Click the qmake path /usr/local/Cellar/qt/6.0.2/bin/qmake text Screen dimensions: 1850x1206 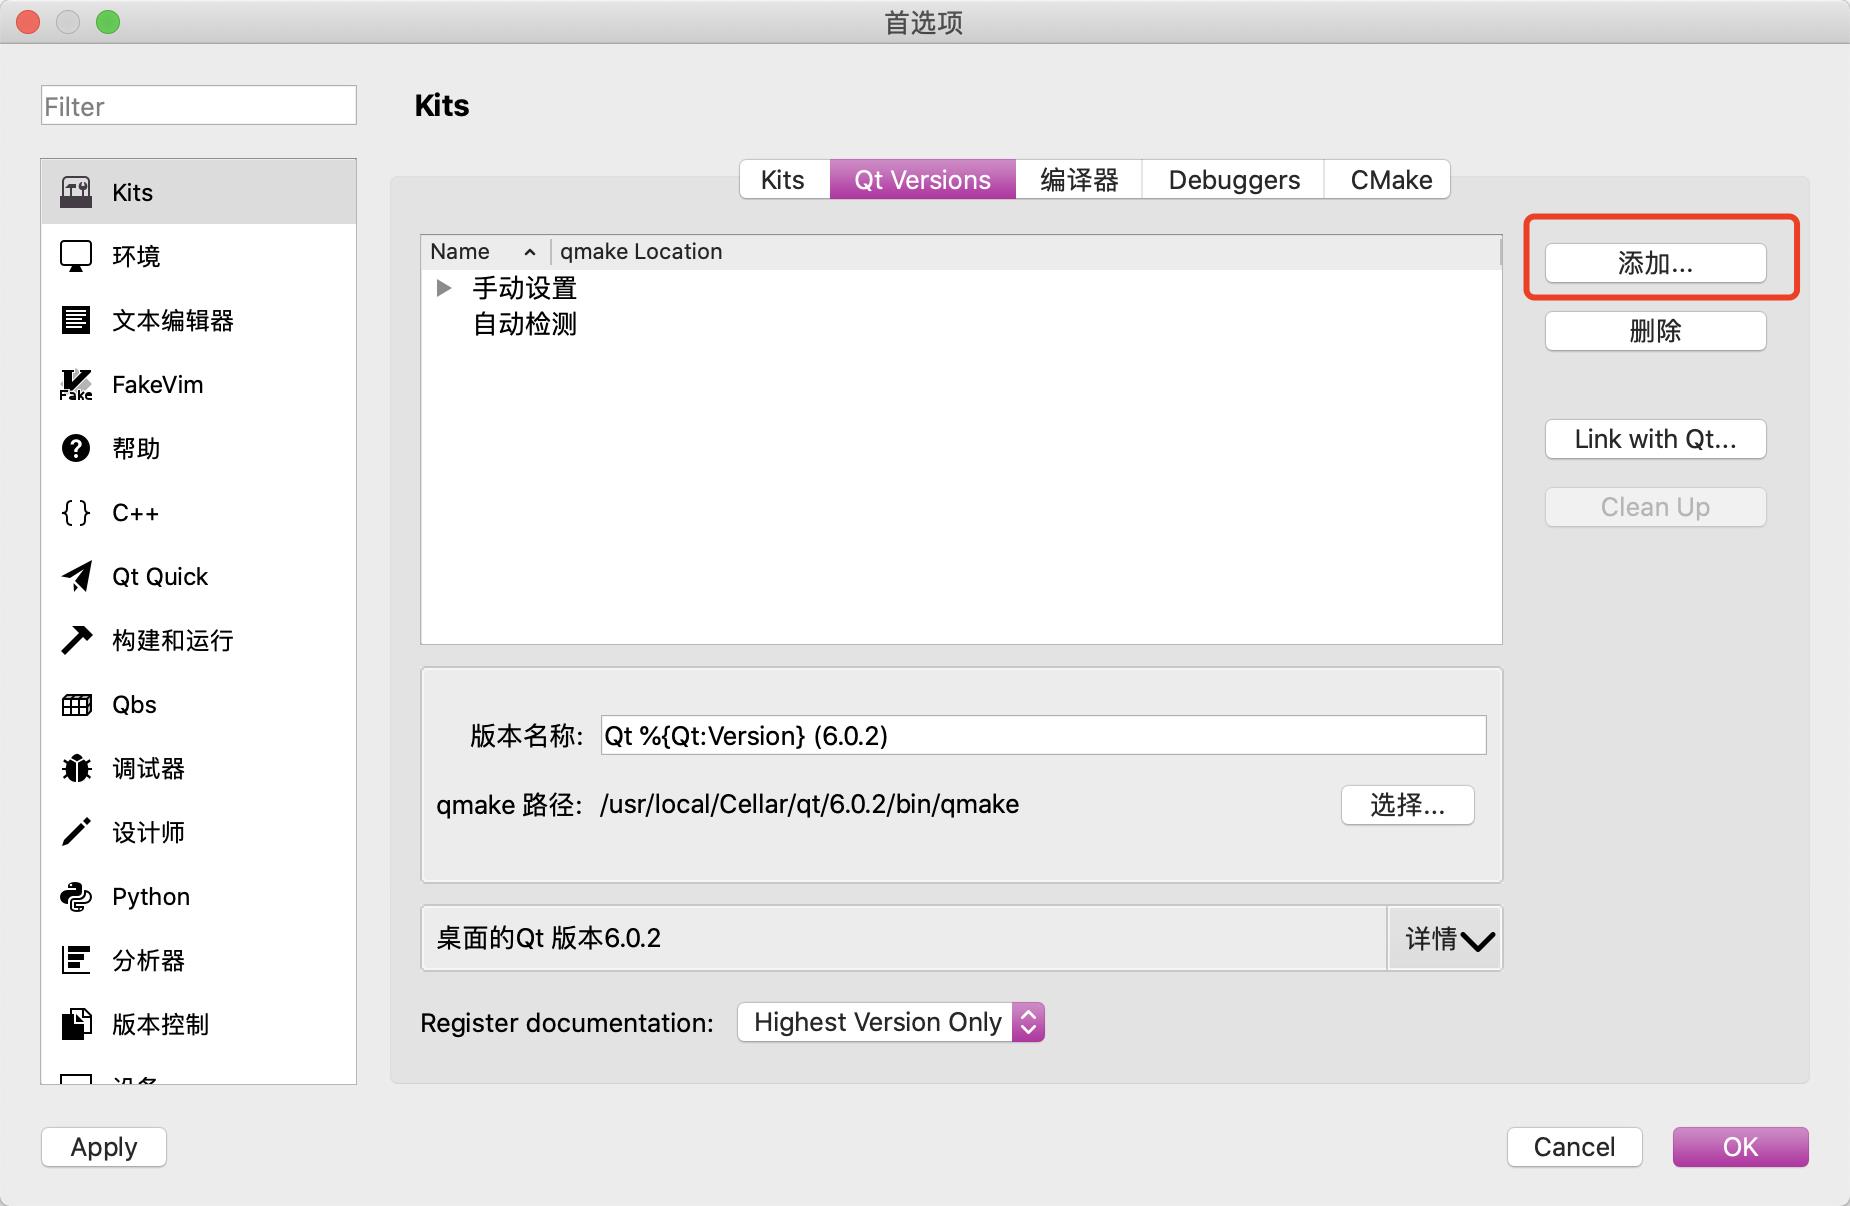[x=810, y=804]
